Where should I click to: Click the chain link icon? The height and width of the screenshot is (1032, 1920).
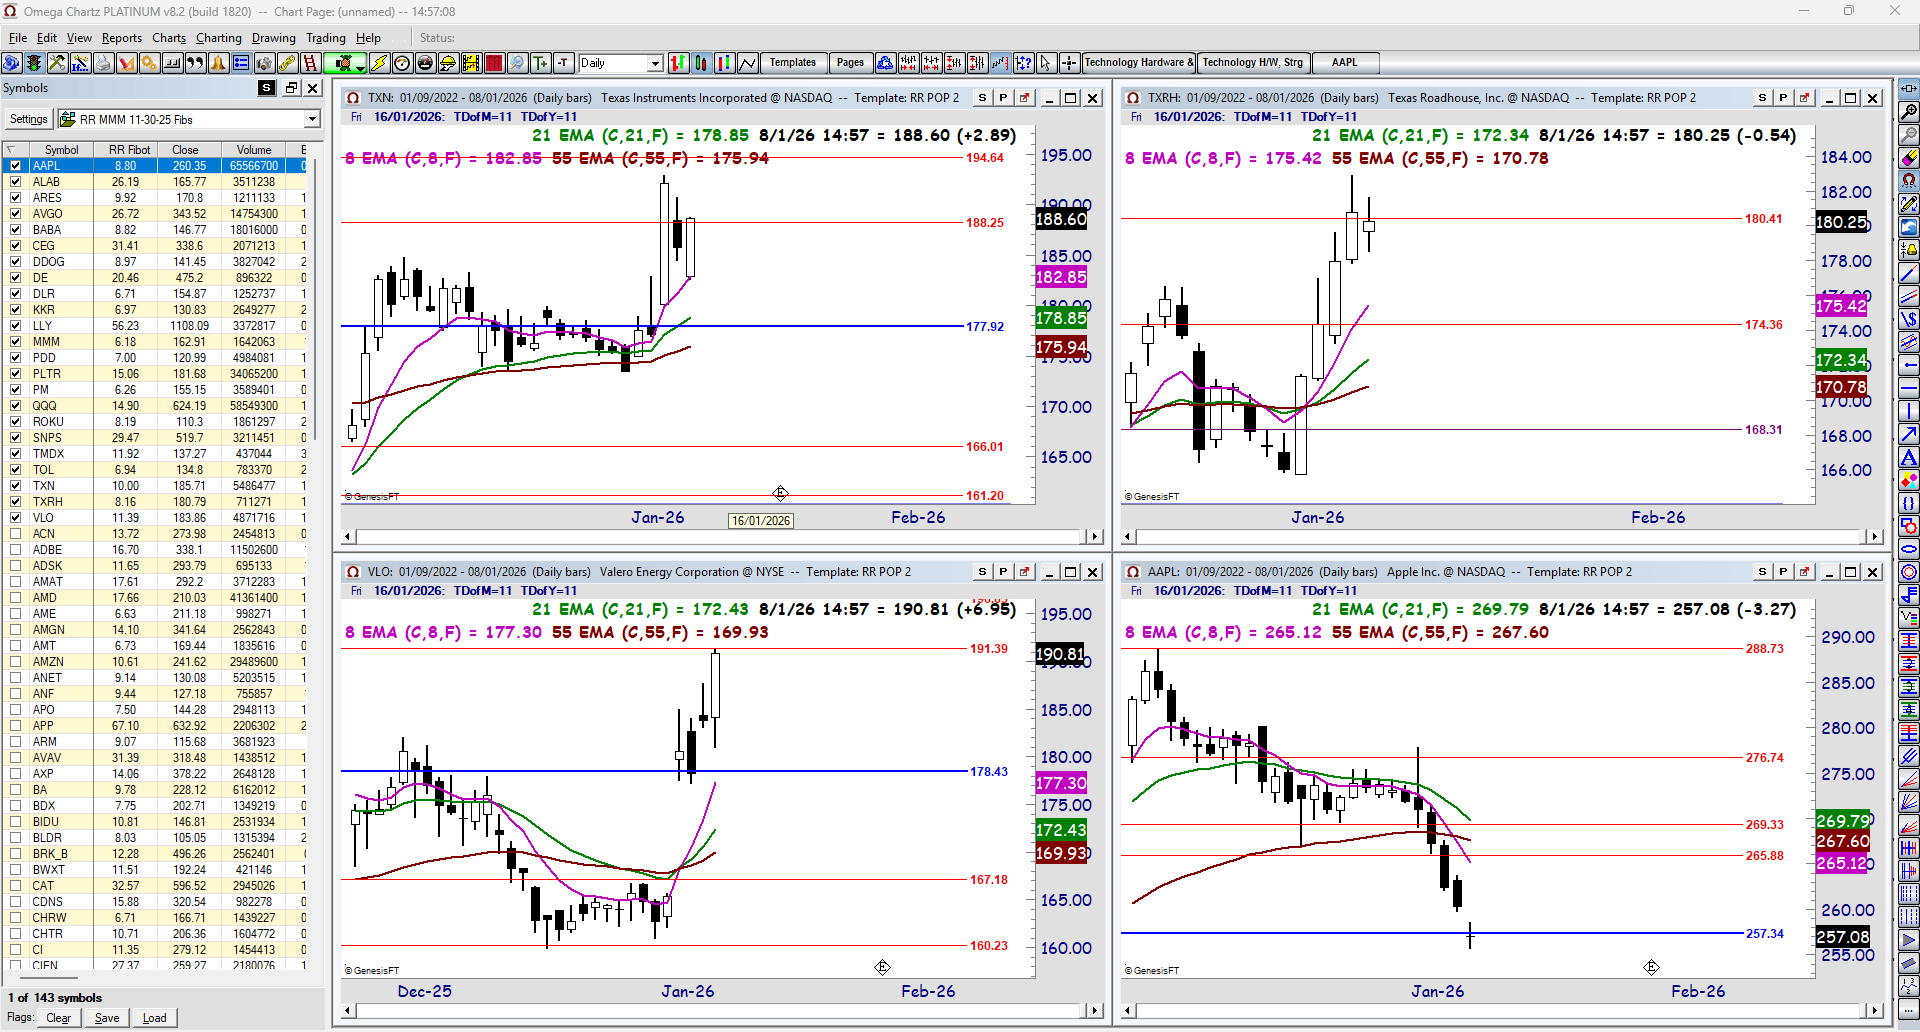click(x=287, y=63)
